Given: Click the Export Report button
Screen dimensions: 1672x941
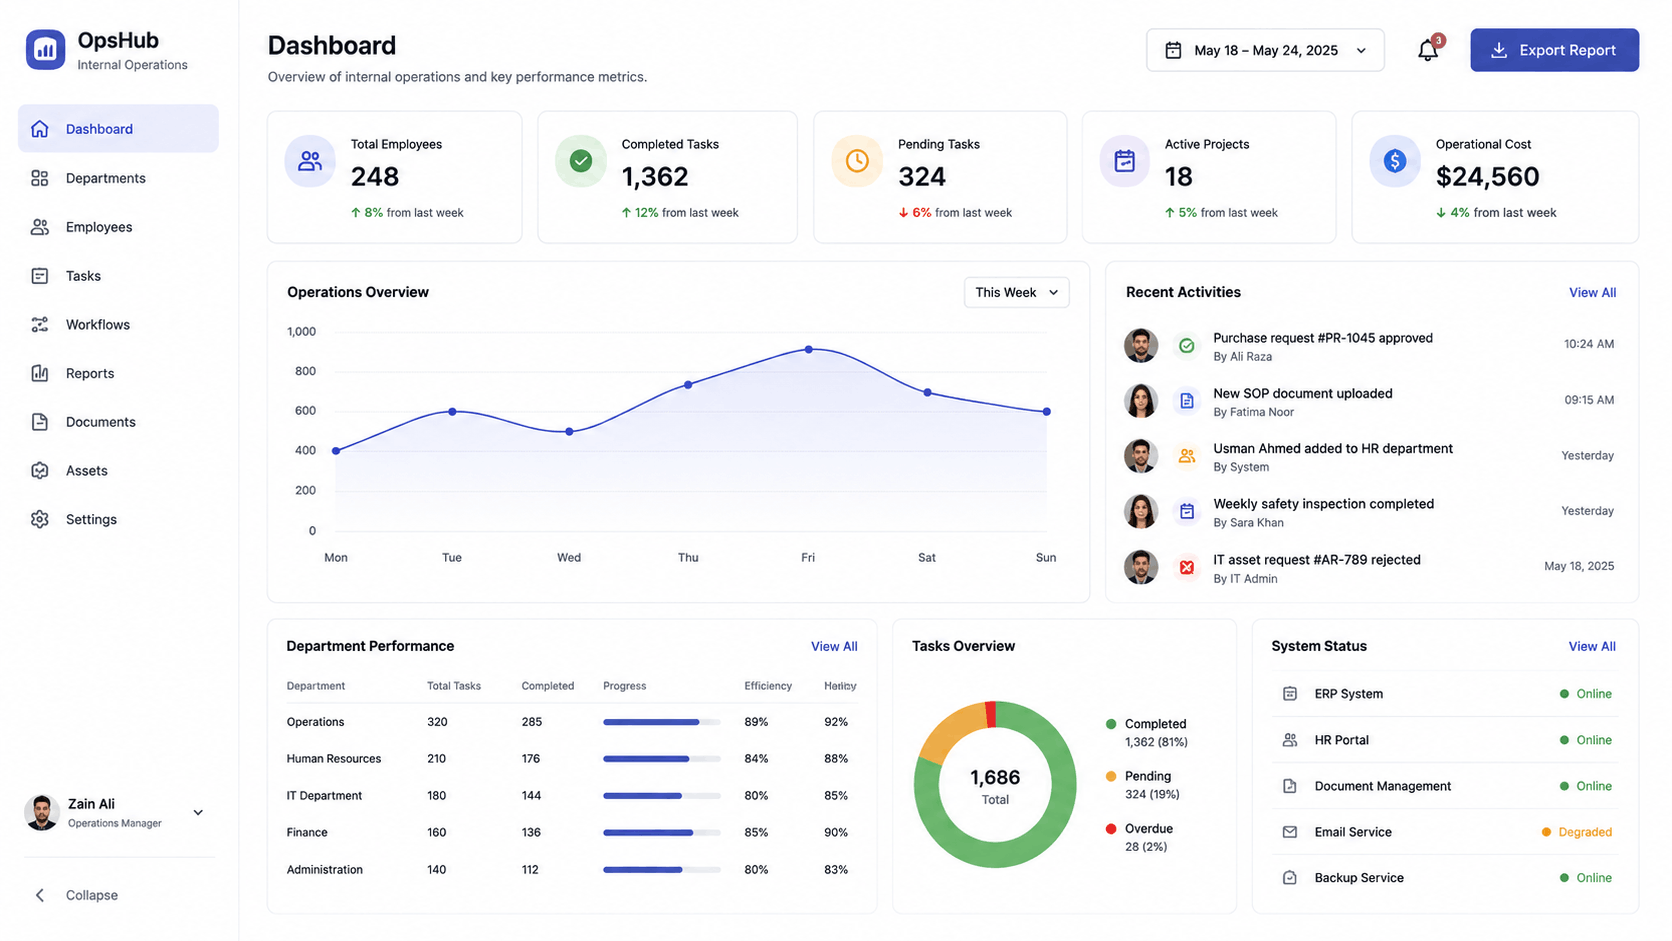Looking at the screenshot, I should (1554, 50).
